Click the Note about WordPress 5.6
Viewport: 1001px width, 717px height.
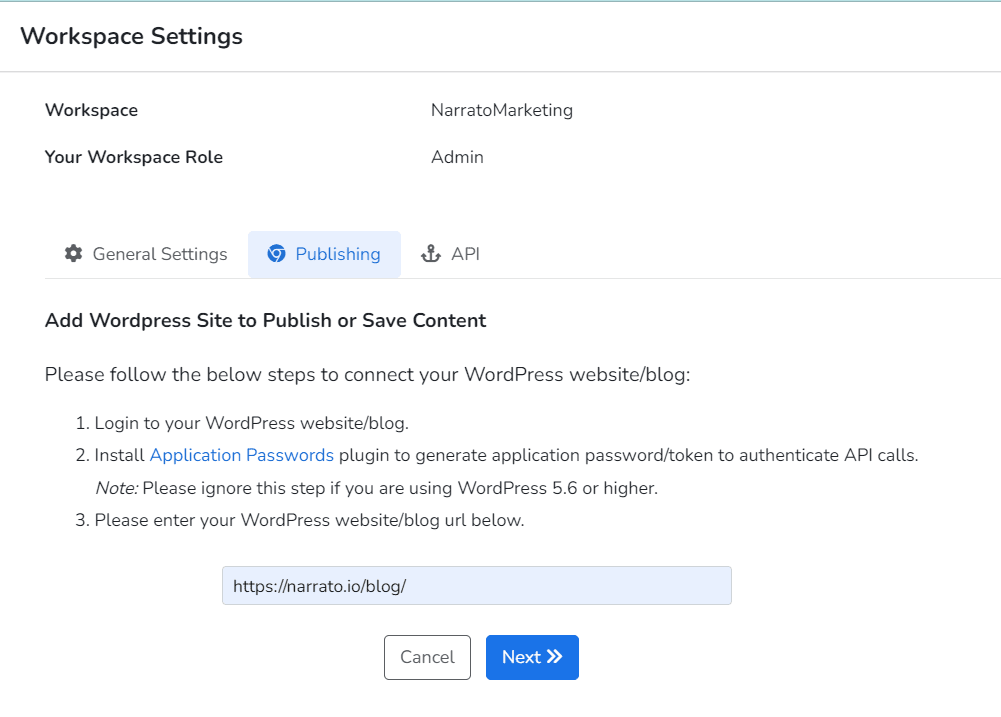[x=376, y=488]
